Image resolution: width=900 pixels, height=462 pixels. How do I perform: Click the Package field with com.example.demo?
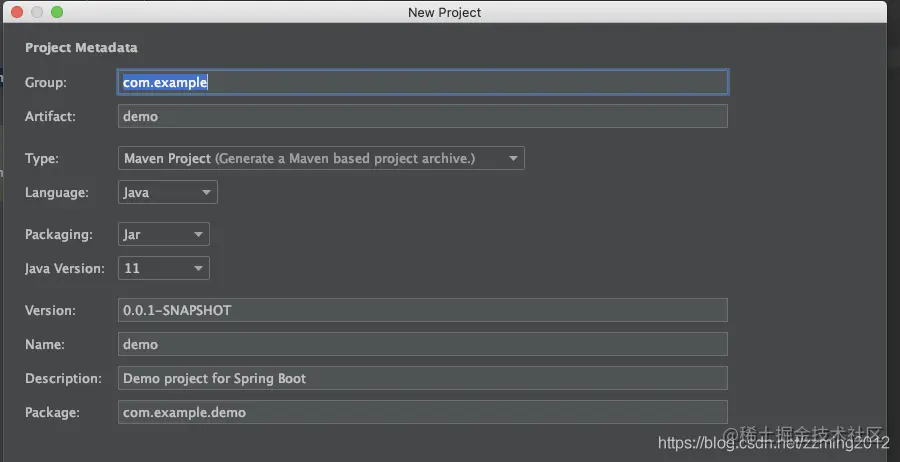pos(423,412)
